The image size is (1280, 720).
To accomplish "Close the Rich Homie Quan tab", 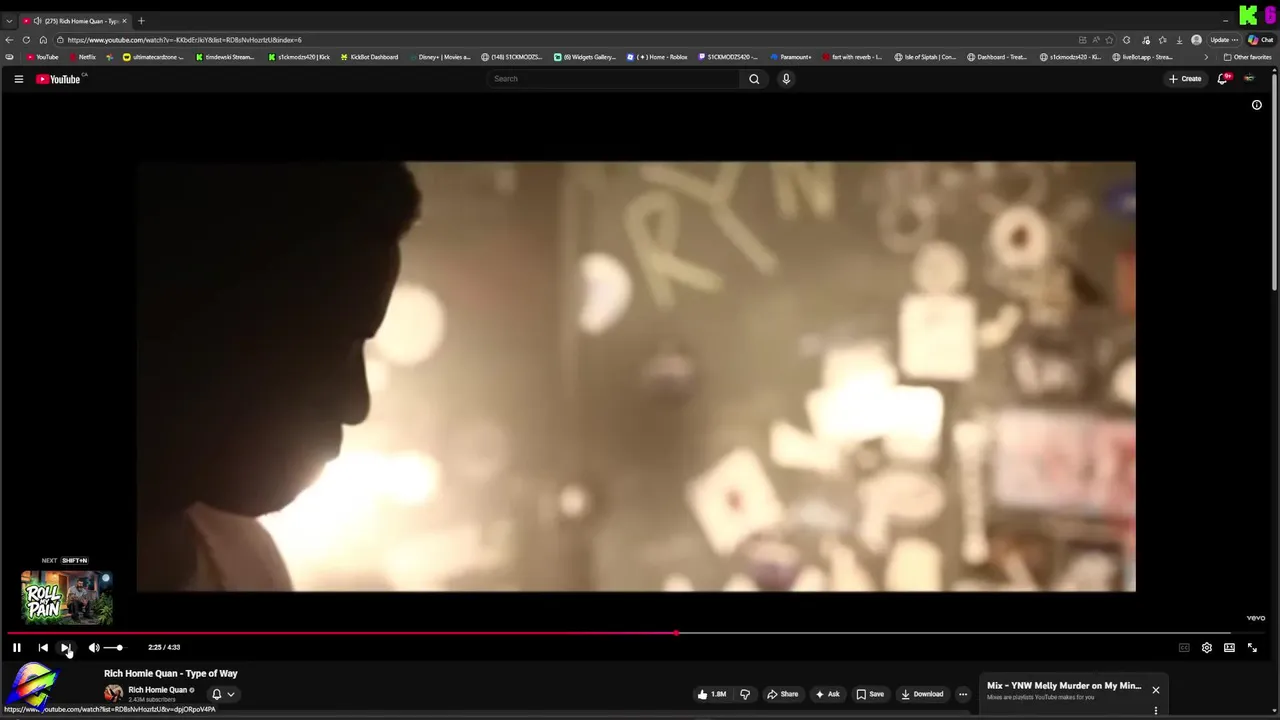I will [x=124, y=21].
